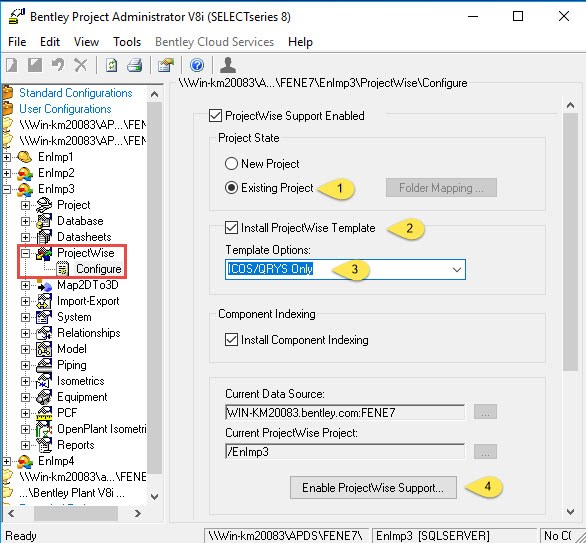Open the View menu

[x=86, y=42]
